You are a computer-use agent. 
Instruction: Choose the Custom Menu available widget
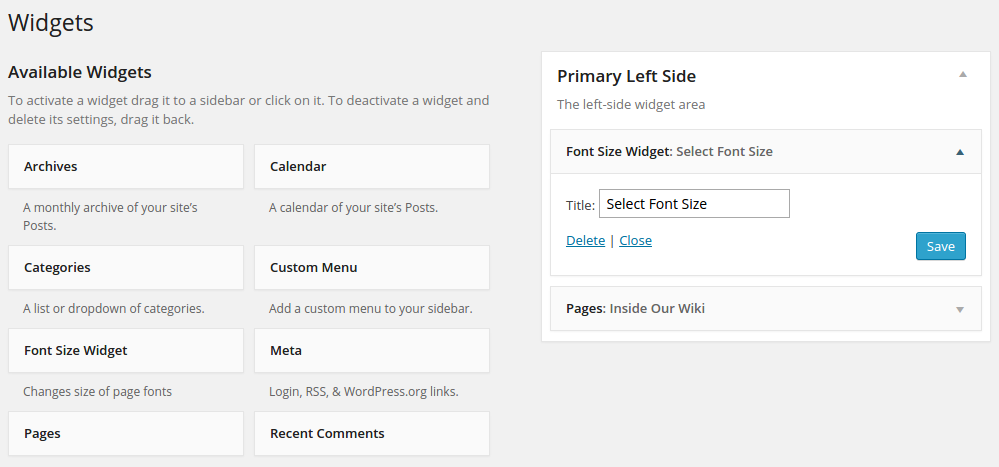[x=371, y=268]
